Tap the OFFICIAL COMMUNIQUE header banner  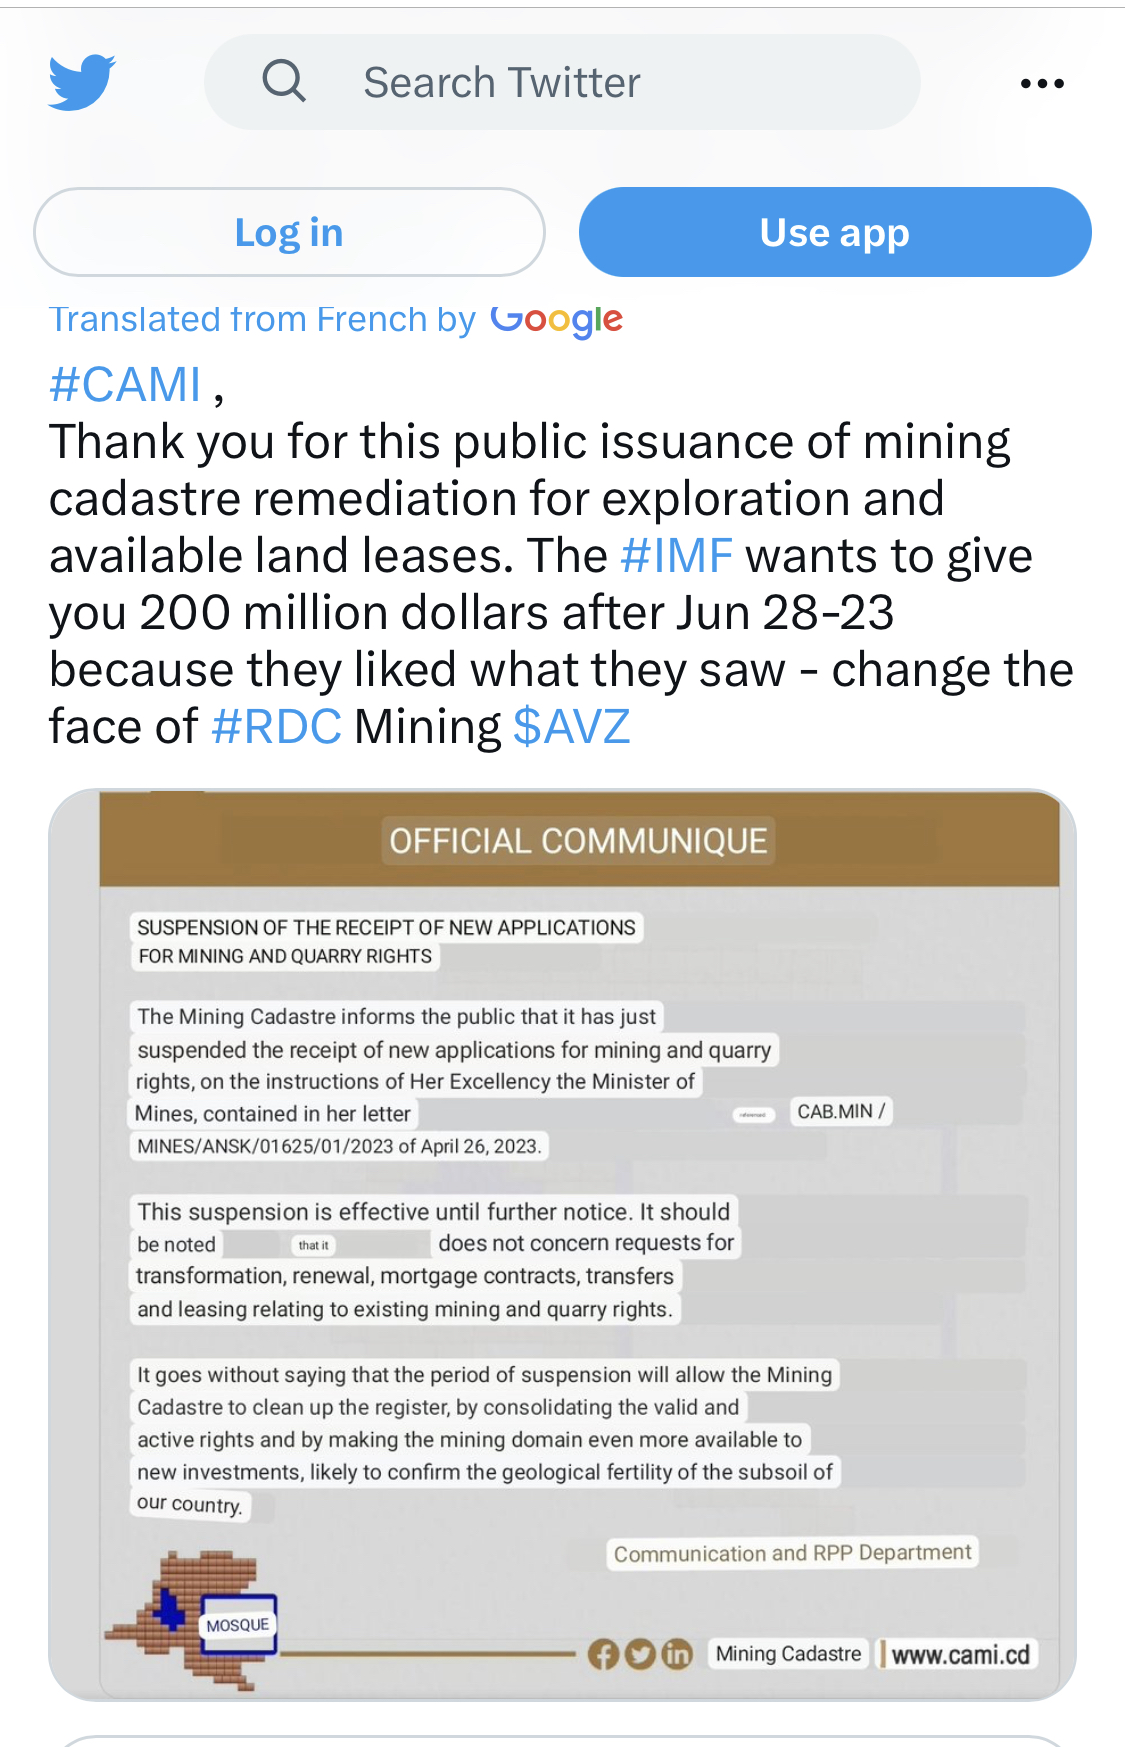tap(579, 841)
